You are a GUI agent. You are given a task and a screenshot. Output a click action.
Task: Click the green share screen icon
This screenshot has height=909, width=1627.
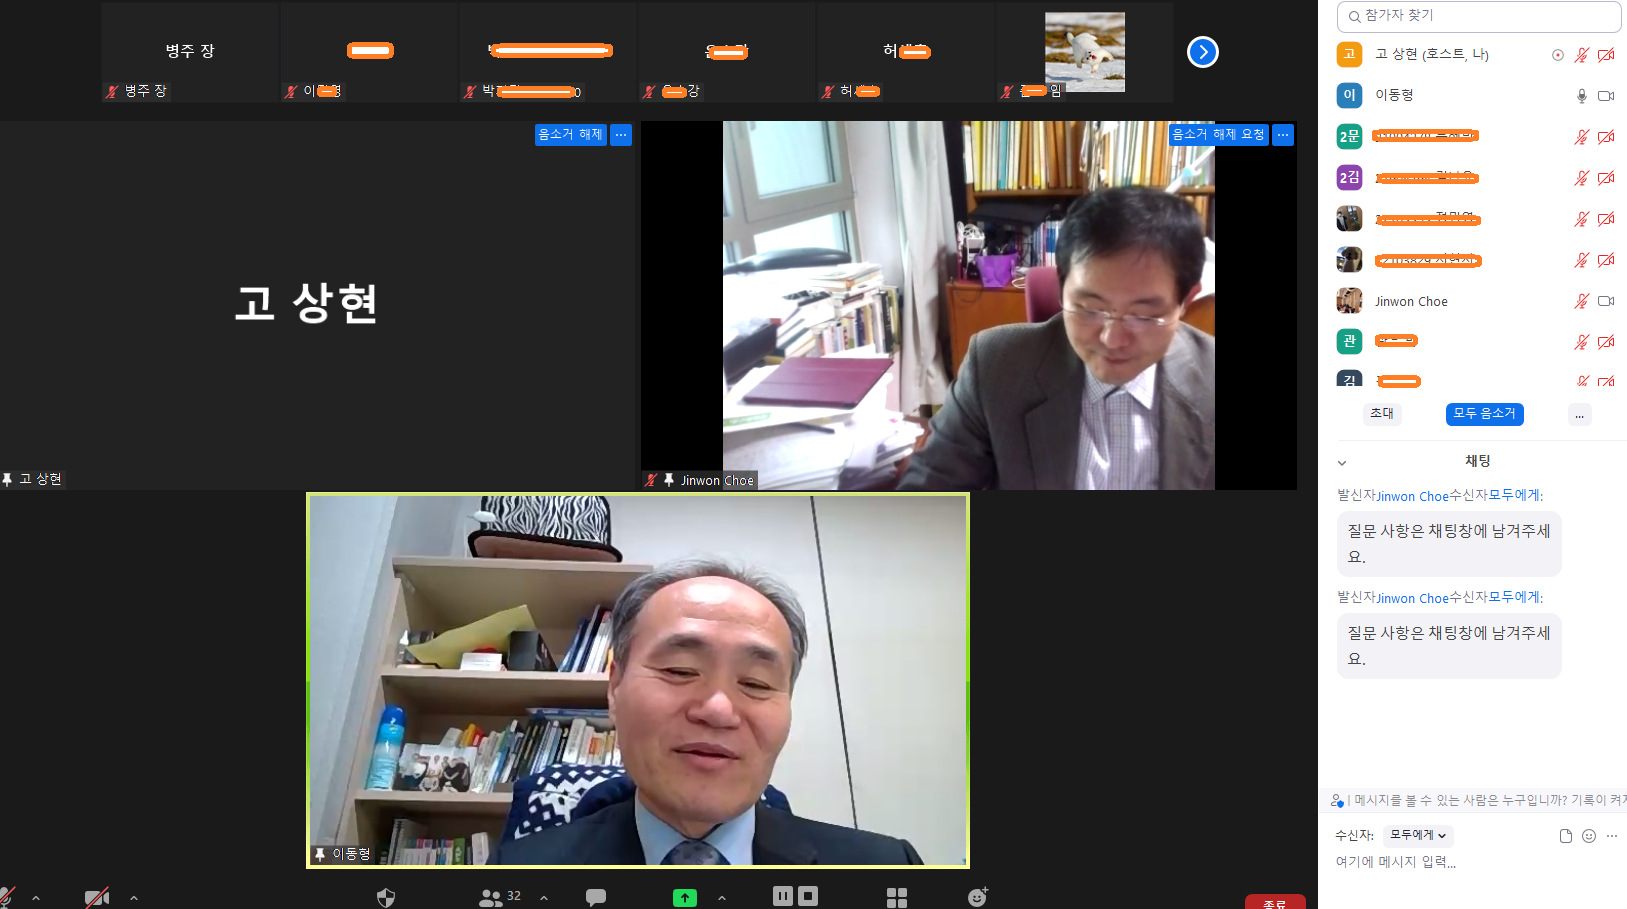pyautogui.click(x=684, y=897)
